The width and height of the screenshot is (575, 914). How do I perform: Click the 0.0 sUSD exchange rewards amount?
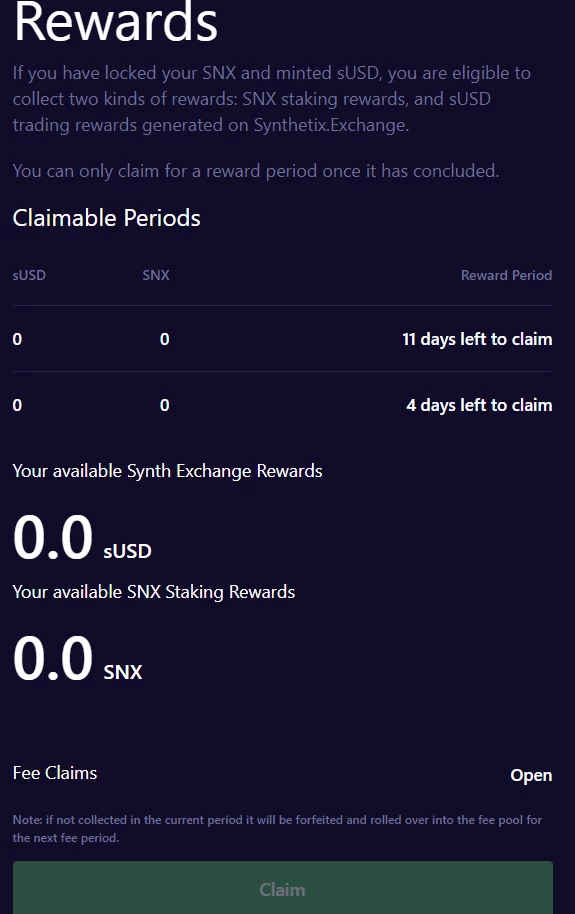tap(82, 537)
